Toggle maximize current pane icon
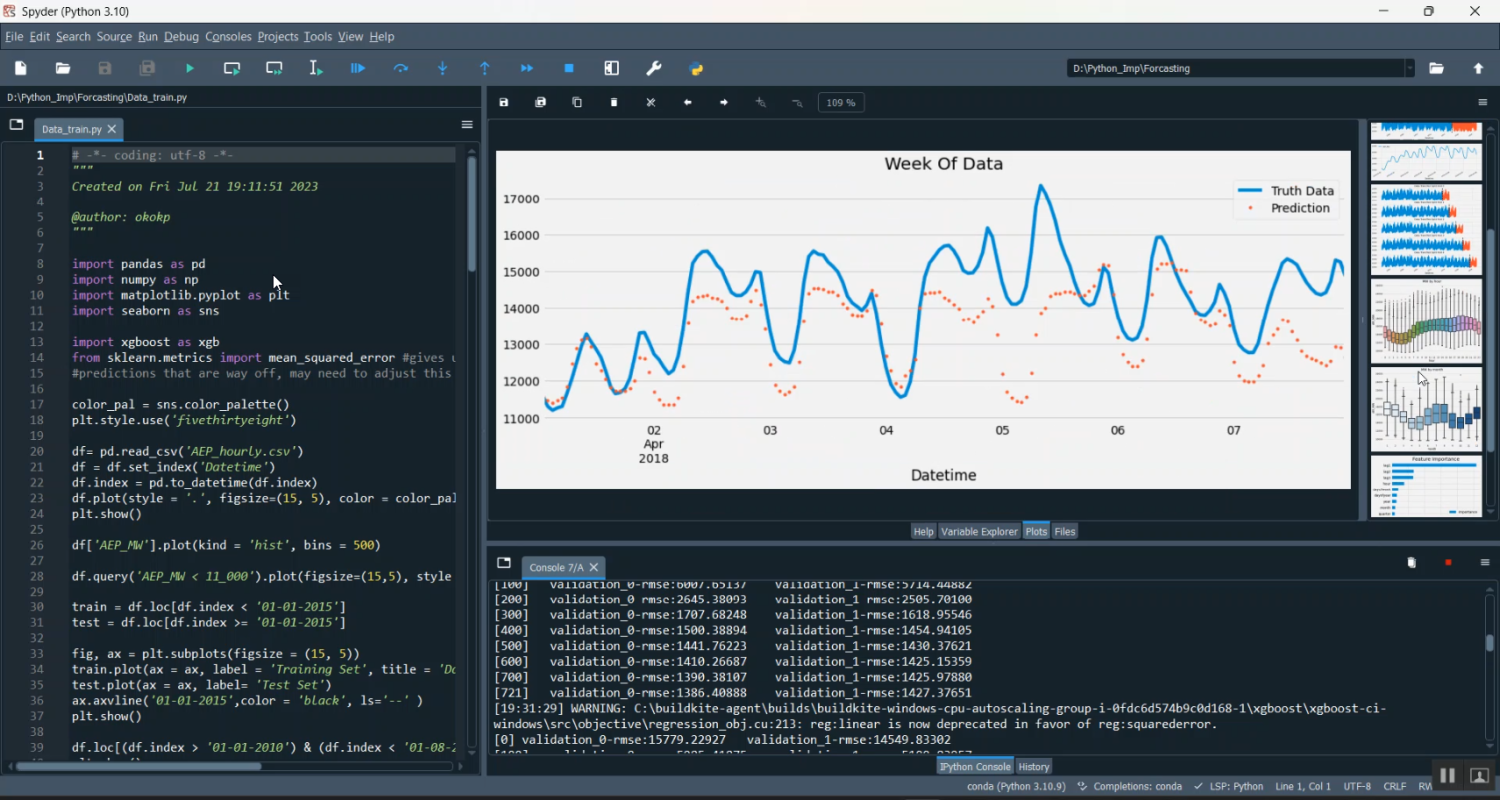This screenshot has width=1500, height=800. click(x=612, y=69)
